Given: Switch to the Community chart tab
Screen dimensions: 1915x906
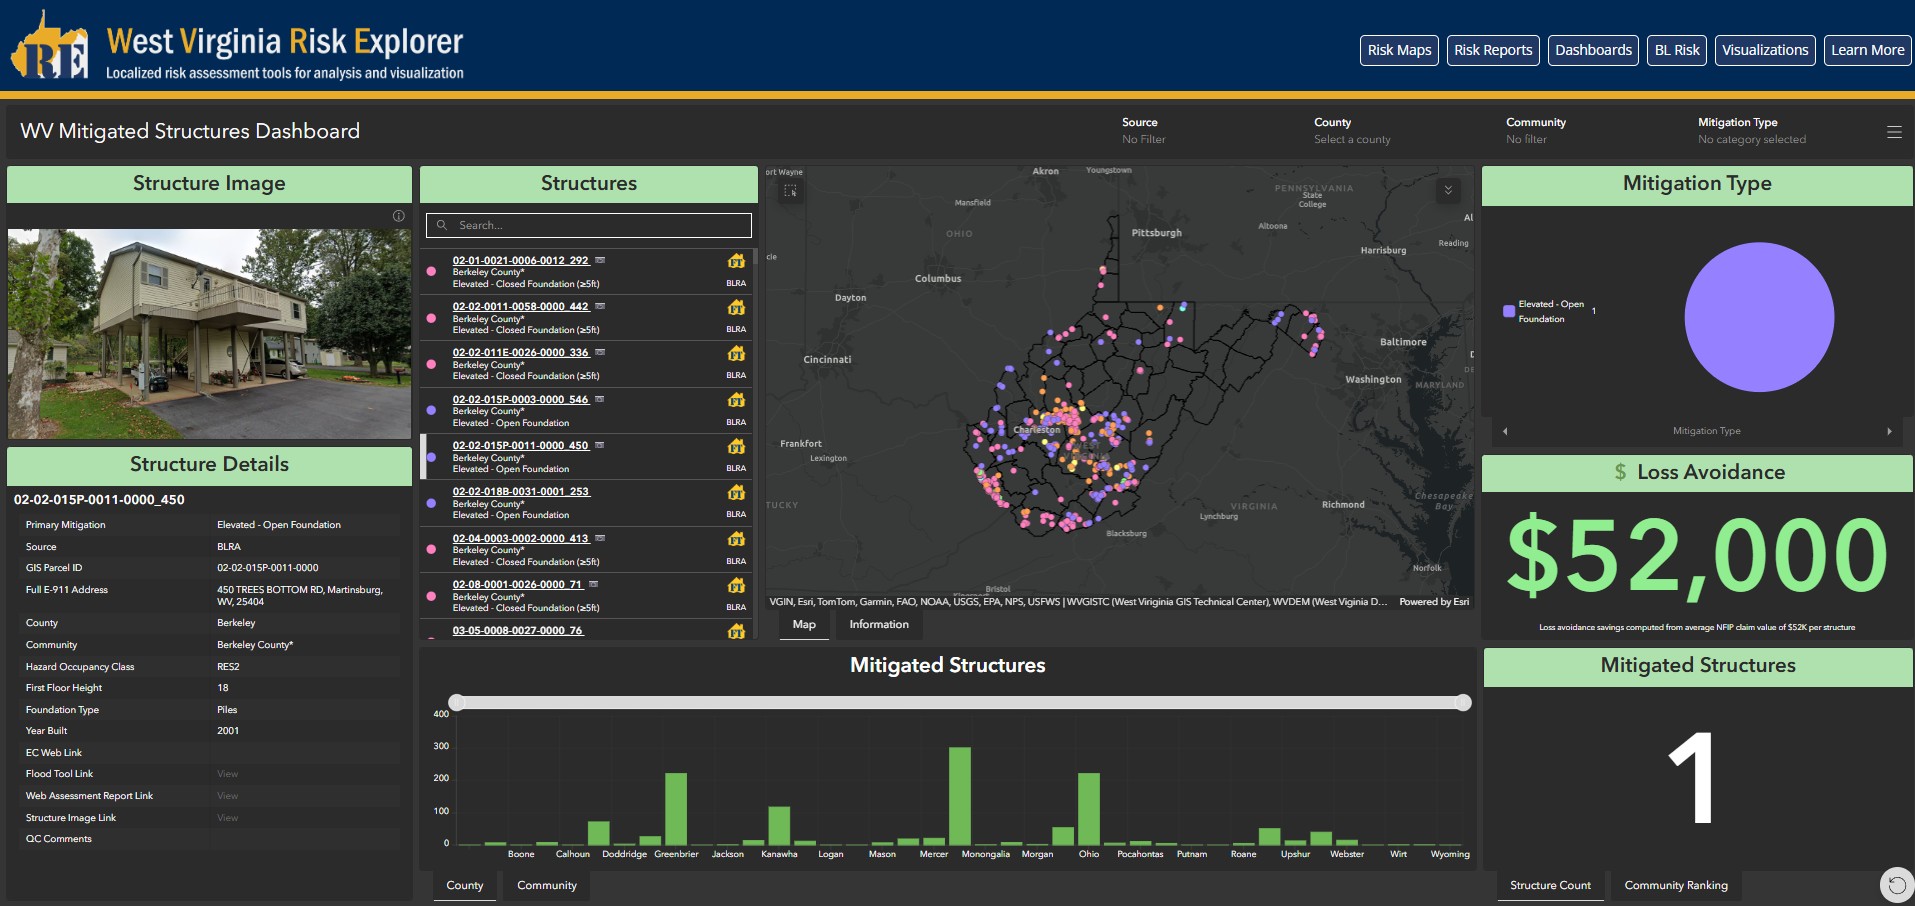Looking at the screenshot, I should (546, 885).
